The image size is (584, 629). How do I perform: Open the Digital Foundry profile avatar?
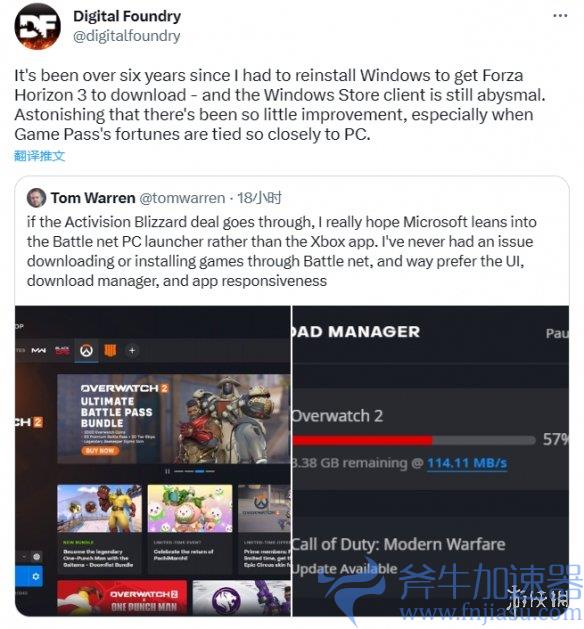click(x=37, y=26)
